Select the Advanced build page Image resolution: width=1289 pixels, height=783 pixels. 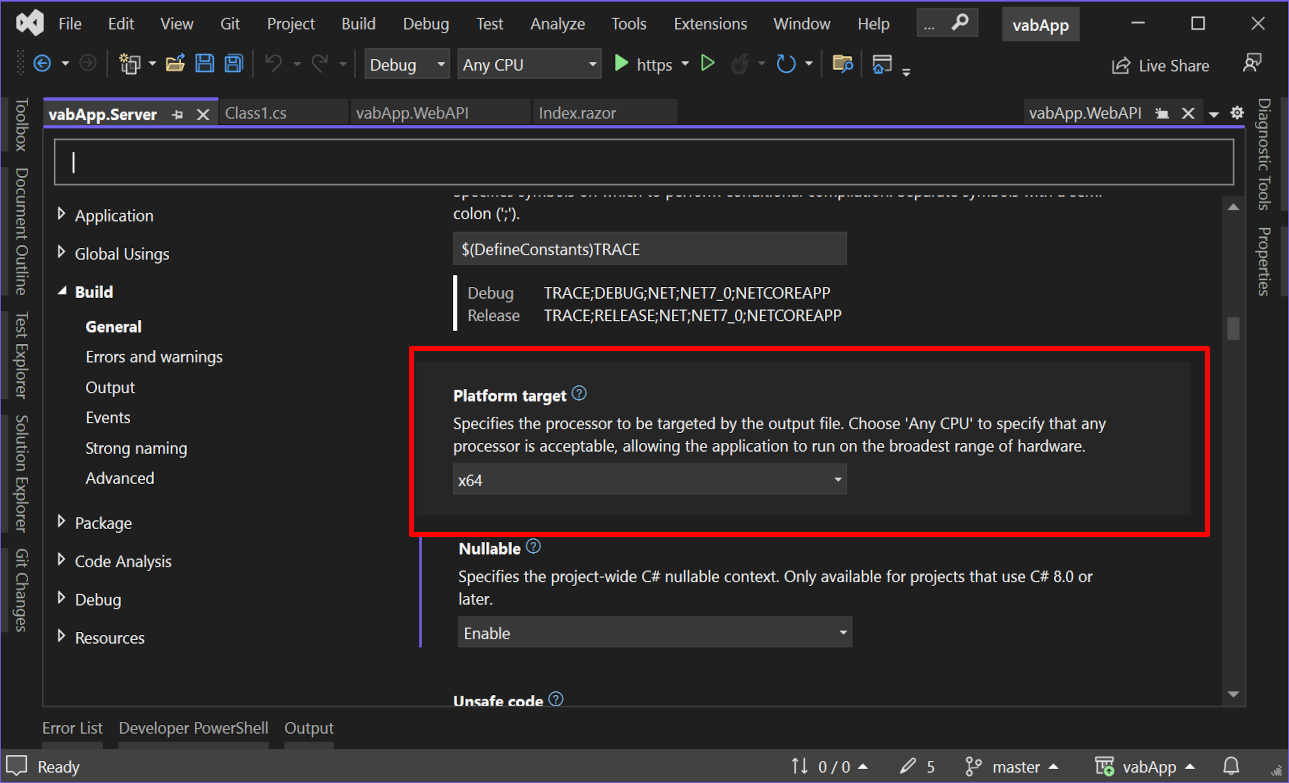tap(120, 478)
